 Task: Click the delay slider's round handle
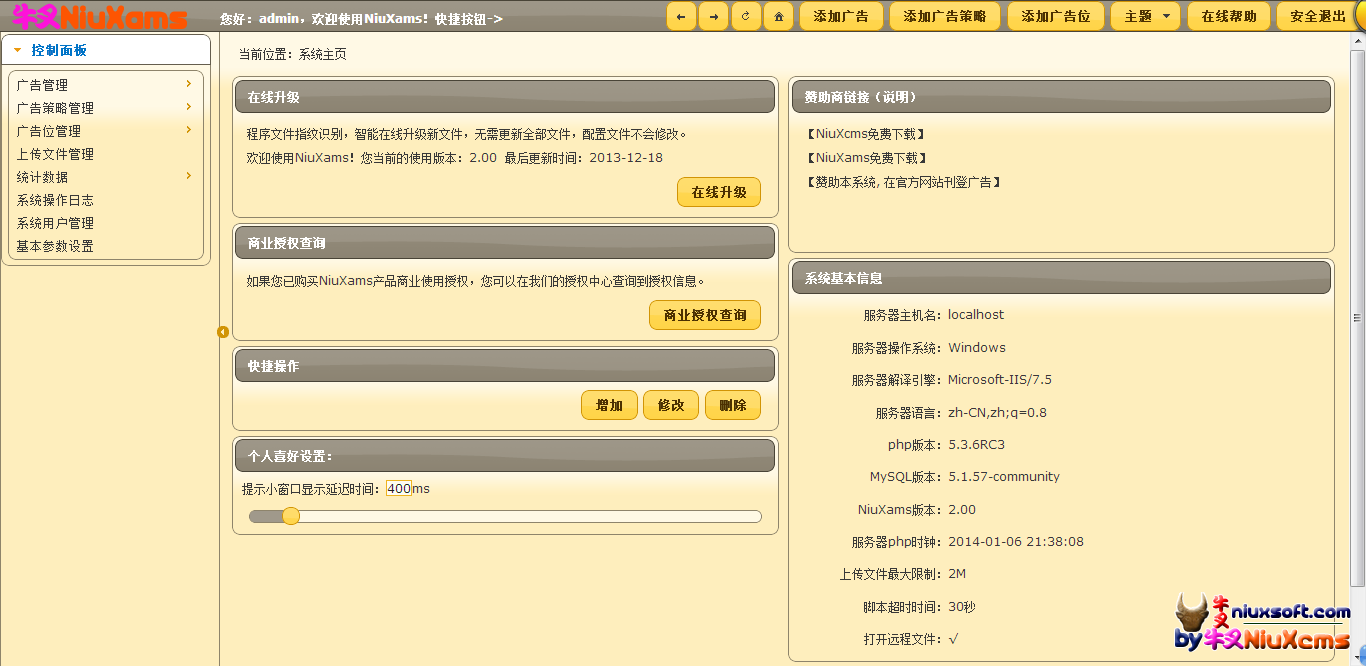pyautogui.click(x=291, y=516)
